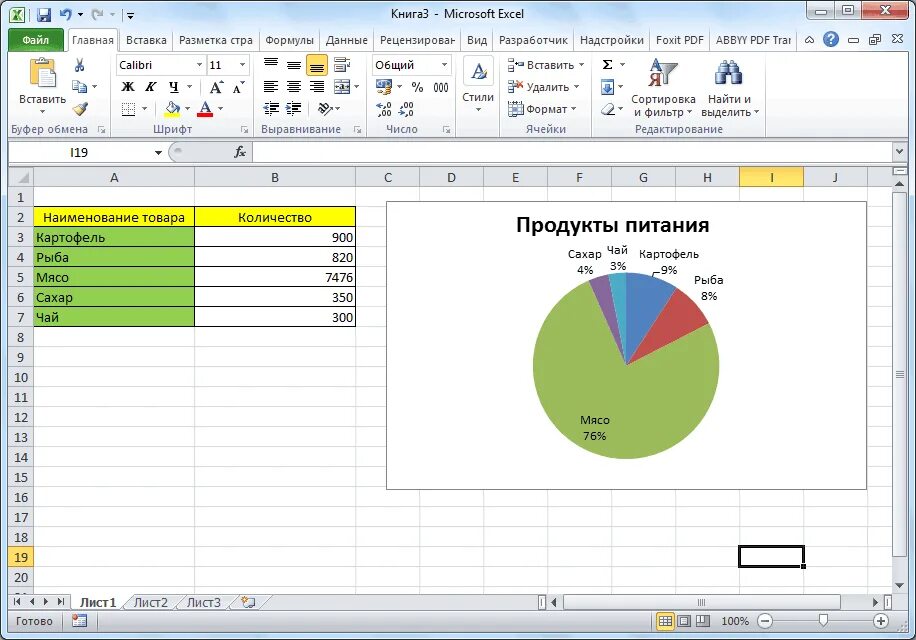The image size is (916, 640).
Task: Open the font color dropdown arrow
Action: 220,109
